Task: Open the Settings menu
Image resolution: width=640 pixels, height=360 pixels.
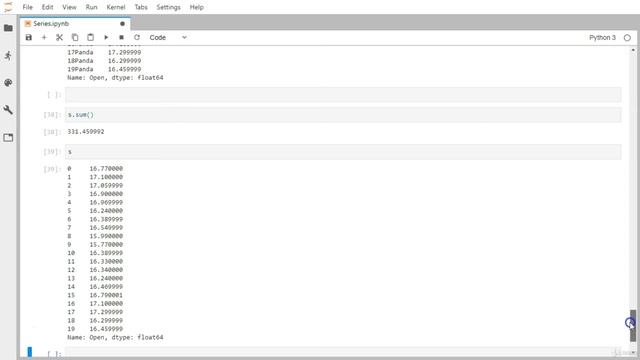Action: coord(168,7)
